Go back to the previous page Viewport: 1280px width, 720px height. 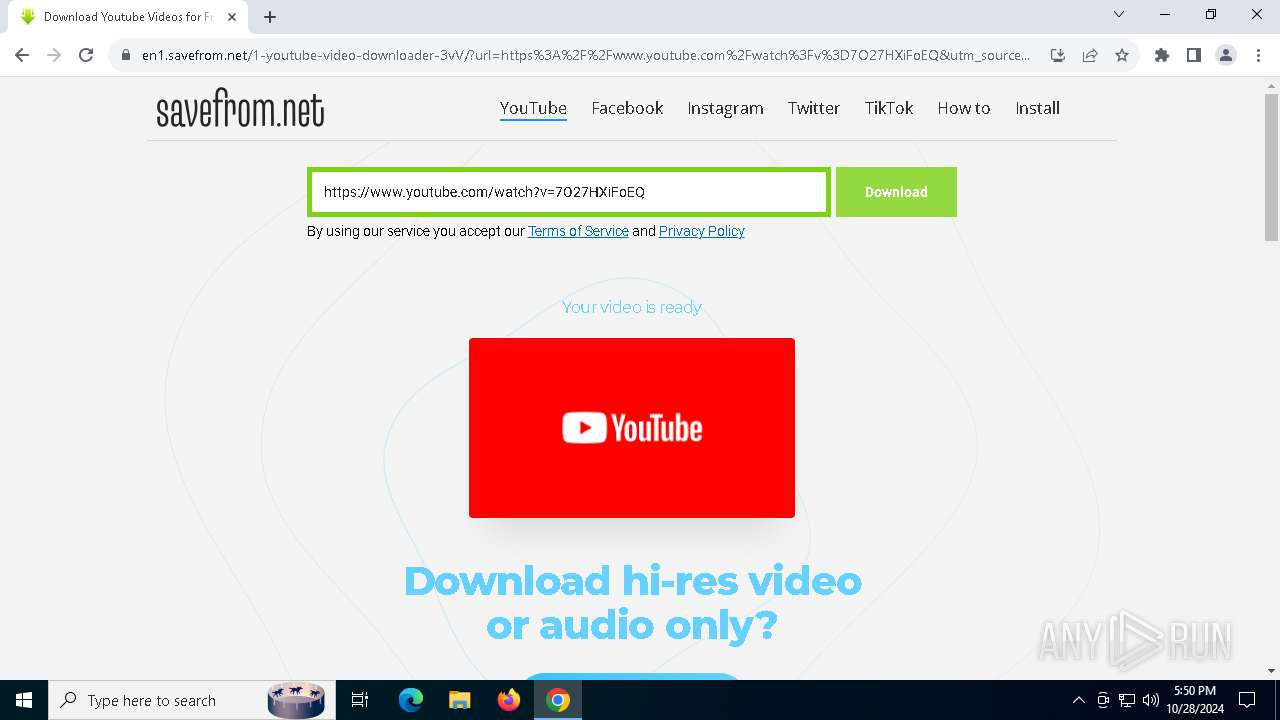[x=22, y=55]
